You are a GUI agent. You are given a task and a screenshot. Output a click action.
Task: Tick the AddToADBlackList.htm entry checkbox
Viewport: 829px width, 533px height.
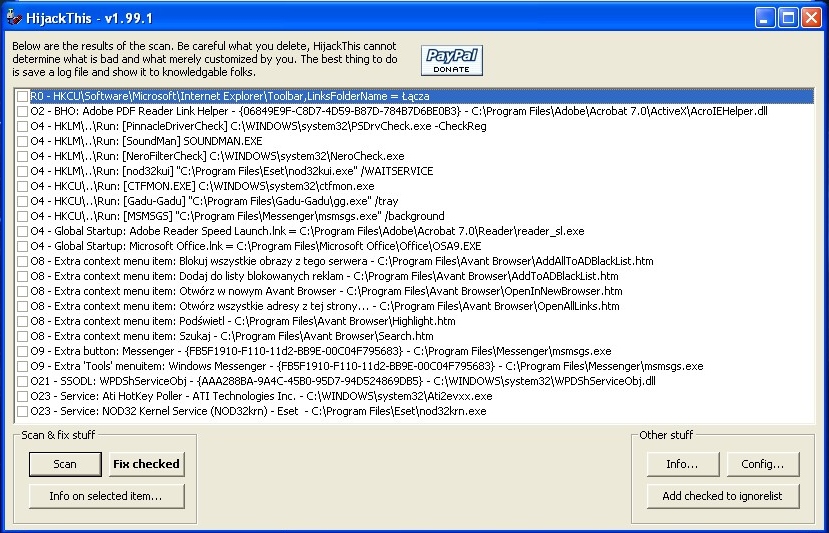(22, 276)
